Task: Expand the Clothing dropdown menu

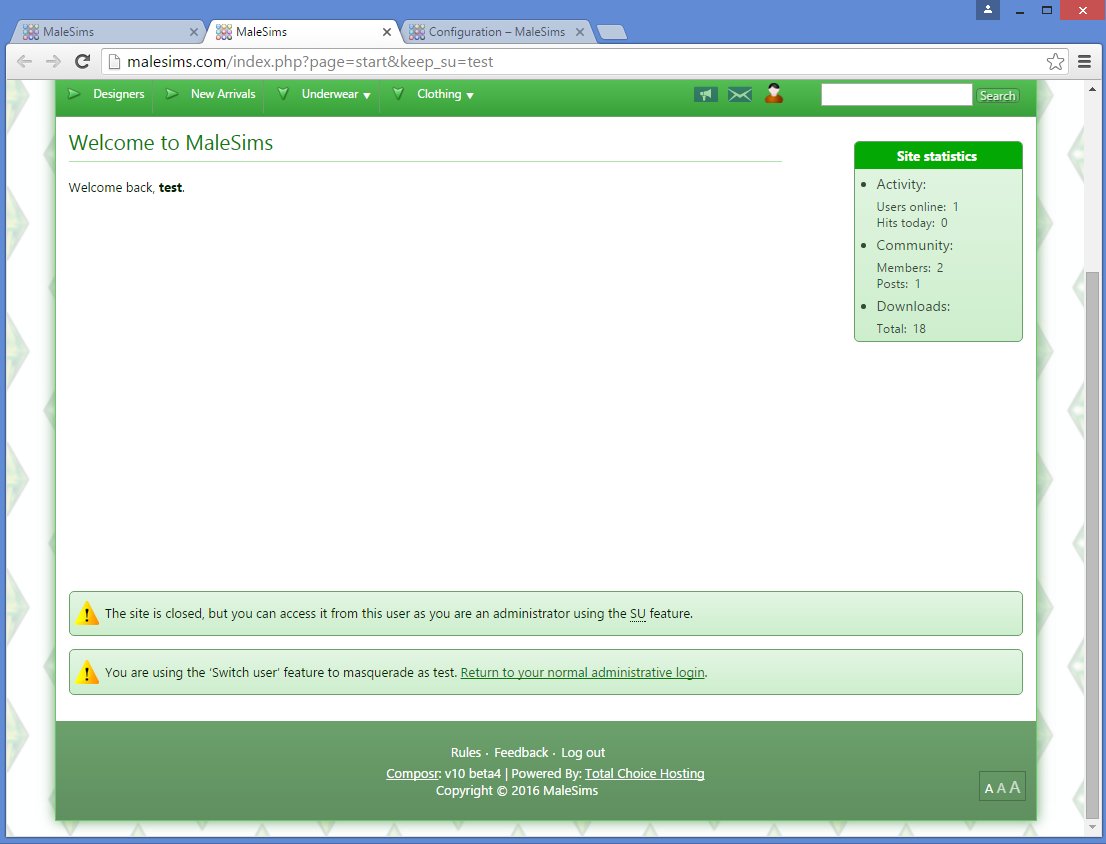Action: 444,94
